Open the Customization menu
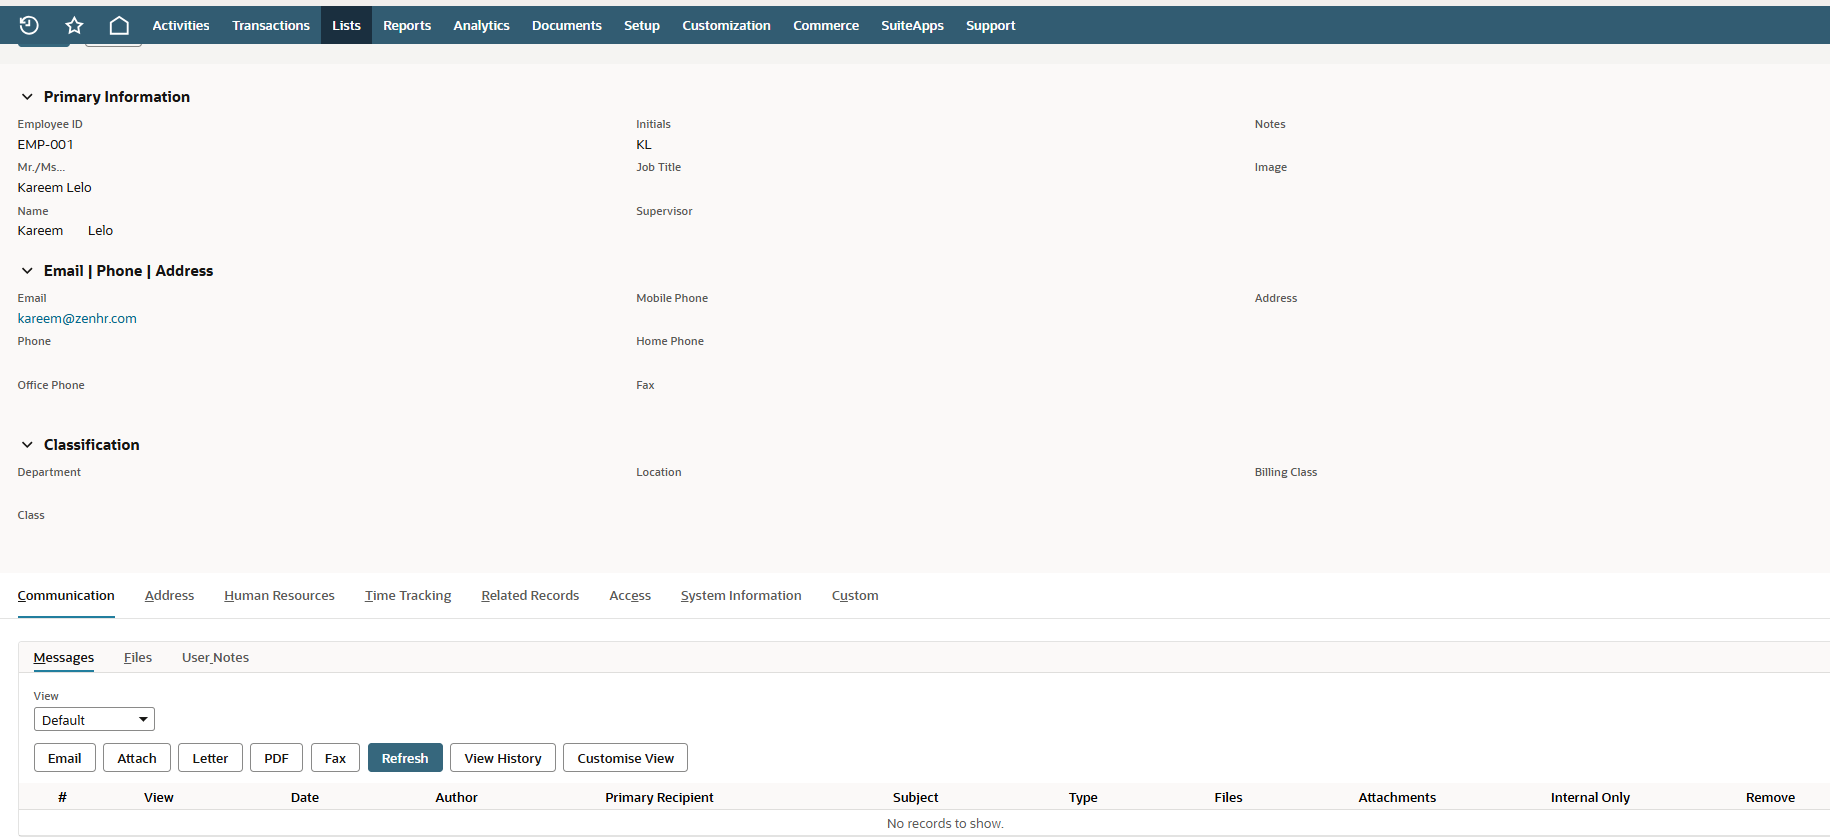 click(726, 25)
